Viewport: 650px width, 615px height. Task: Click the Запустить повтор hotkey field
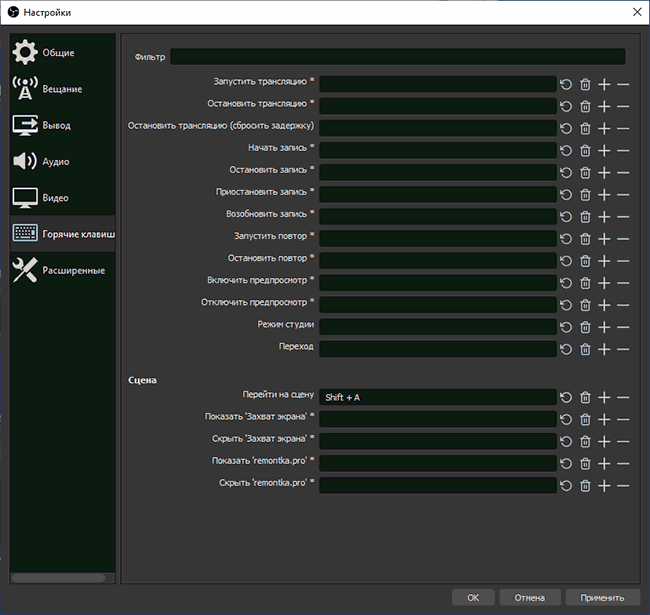pyautogui.click(x=438, y=239)
